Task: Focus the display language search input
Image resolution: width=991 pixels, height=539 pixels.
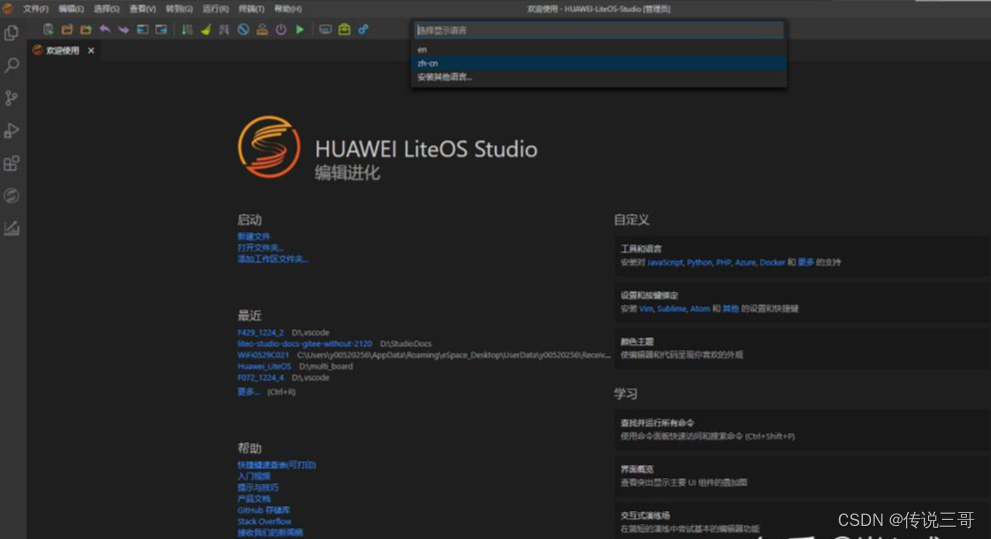Action: (x=599, y=30)
